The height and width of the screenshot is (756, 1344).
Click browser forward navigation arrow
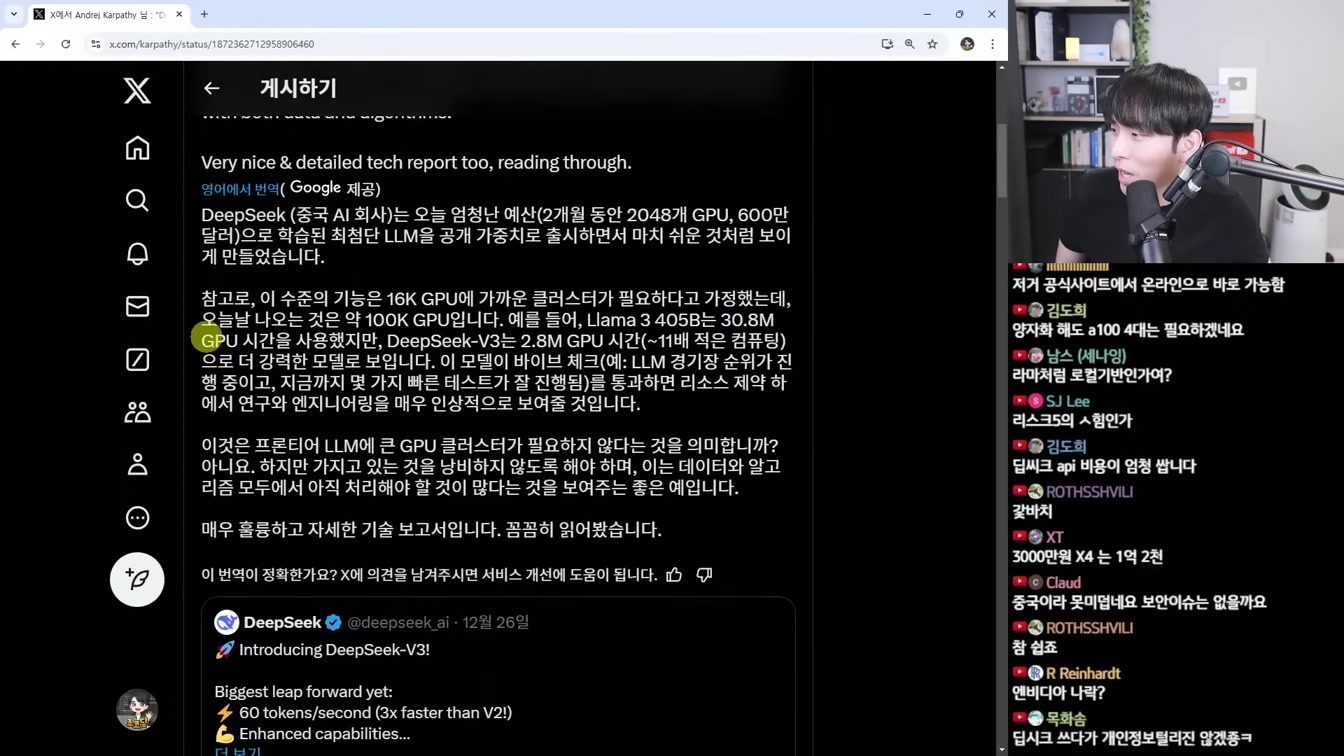[40, 44]
